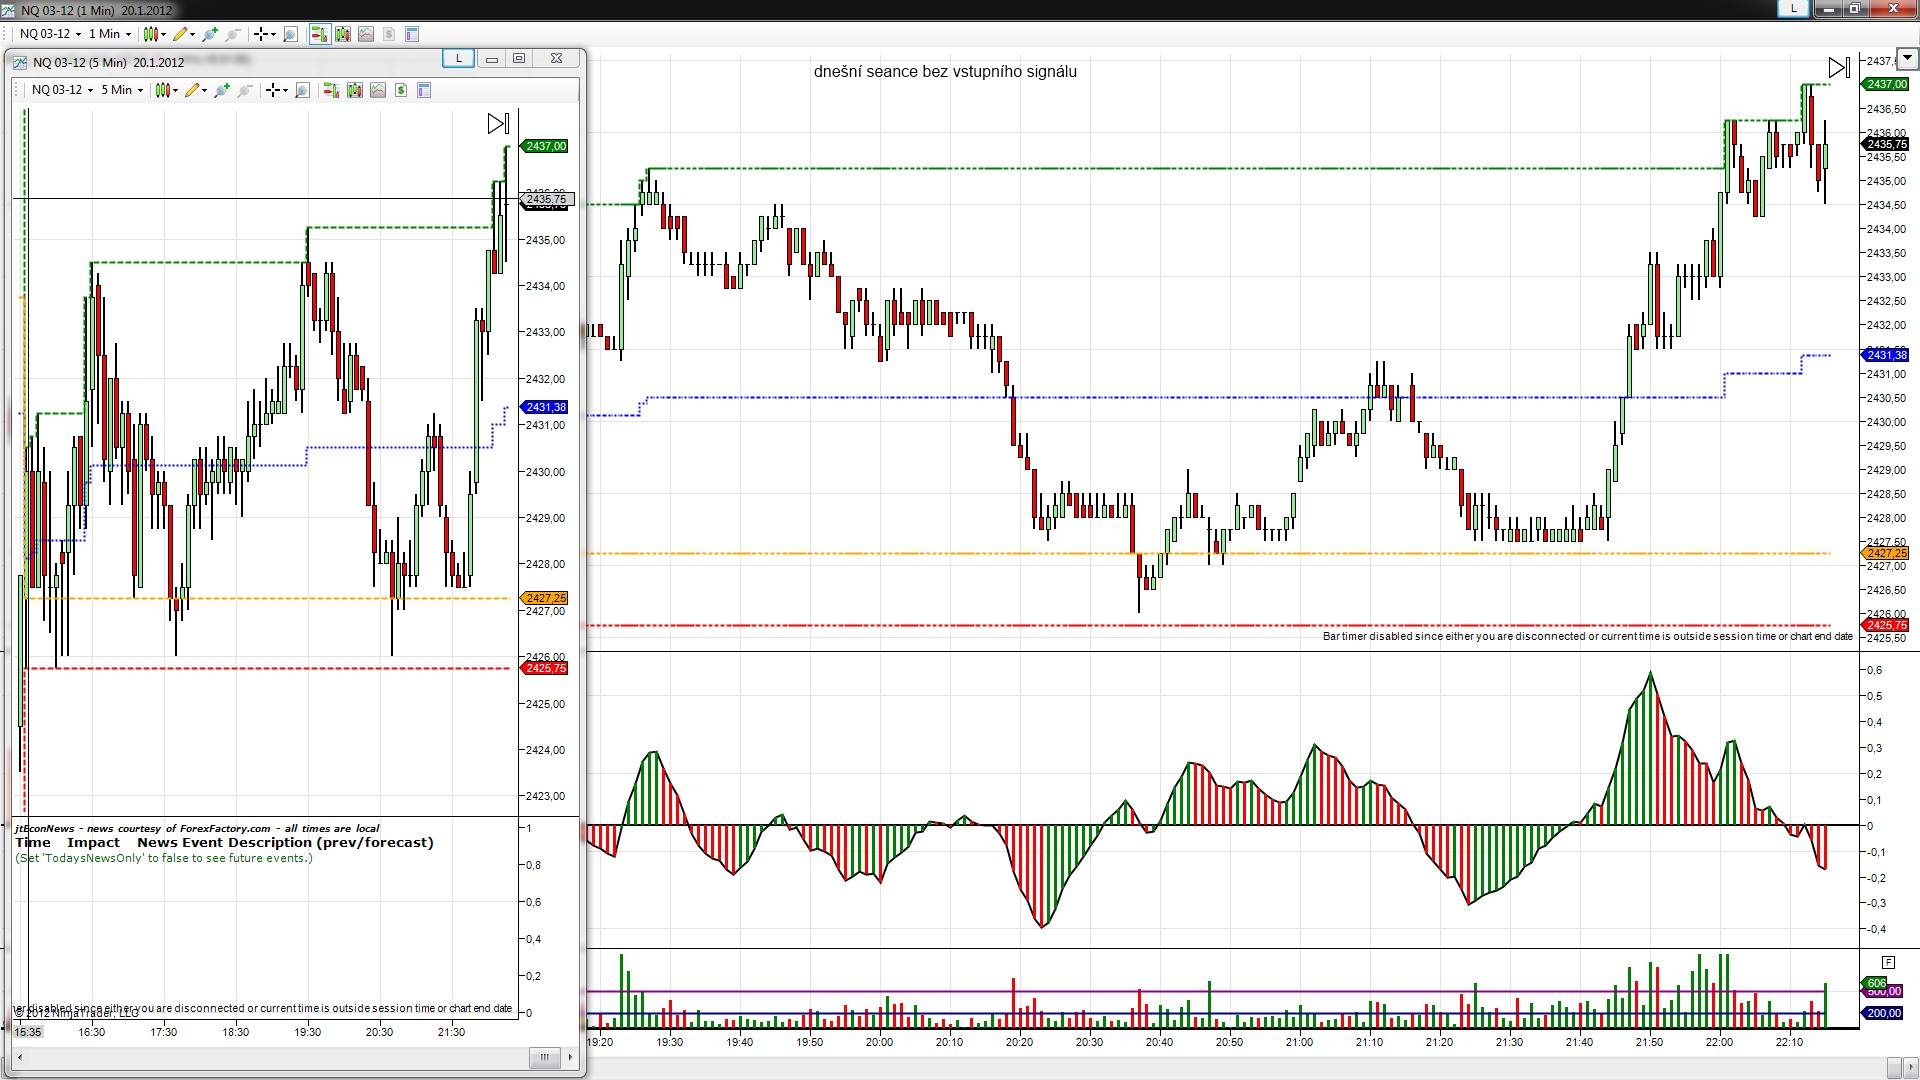The width and height of the screenshot is (1920, 1080).
Task: Open Indicators icon in main toolbar
Action: 366,34
